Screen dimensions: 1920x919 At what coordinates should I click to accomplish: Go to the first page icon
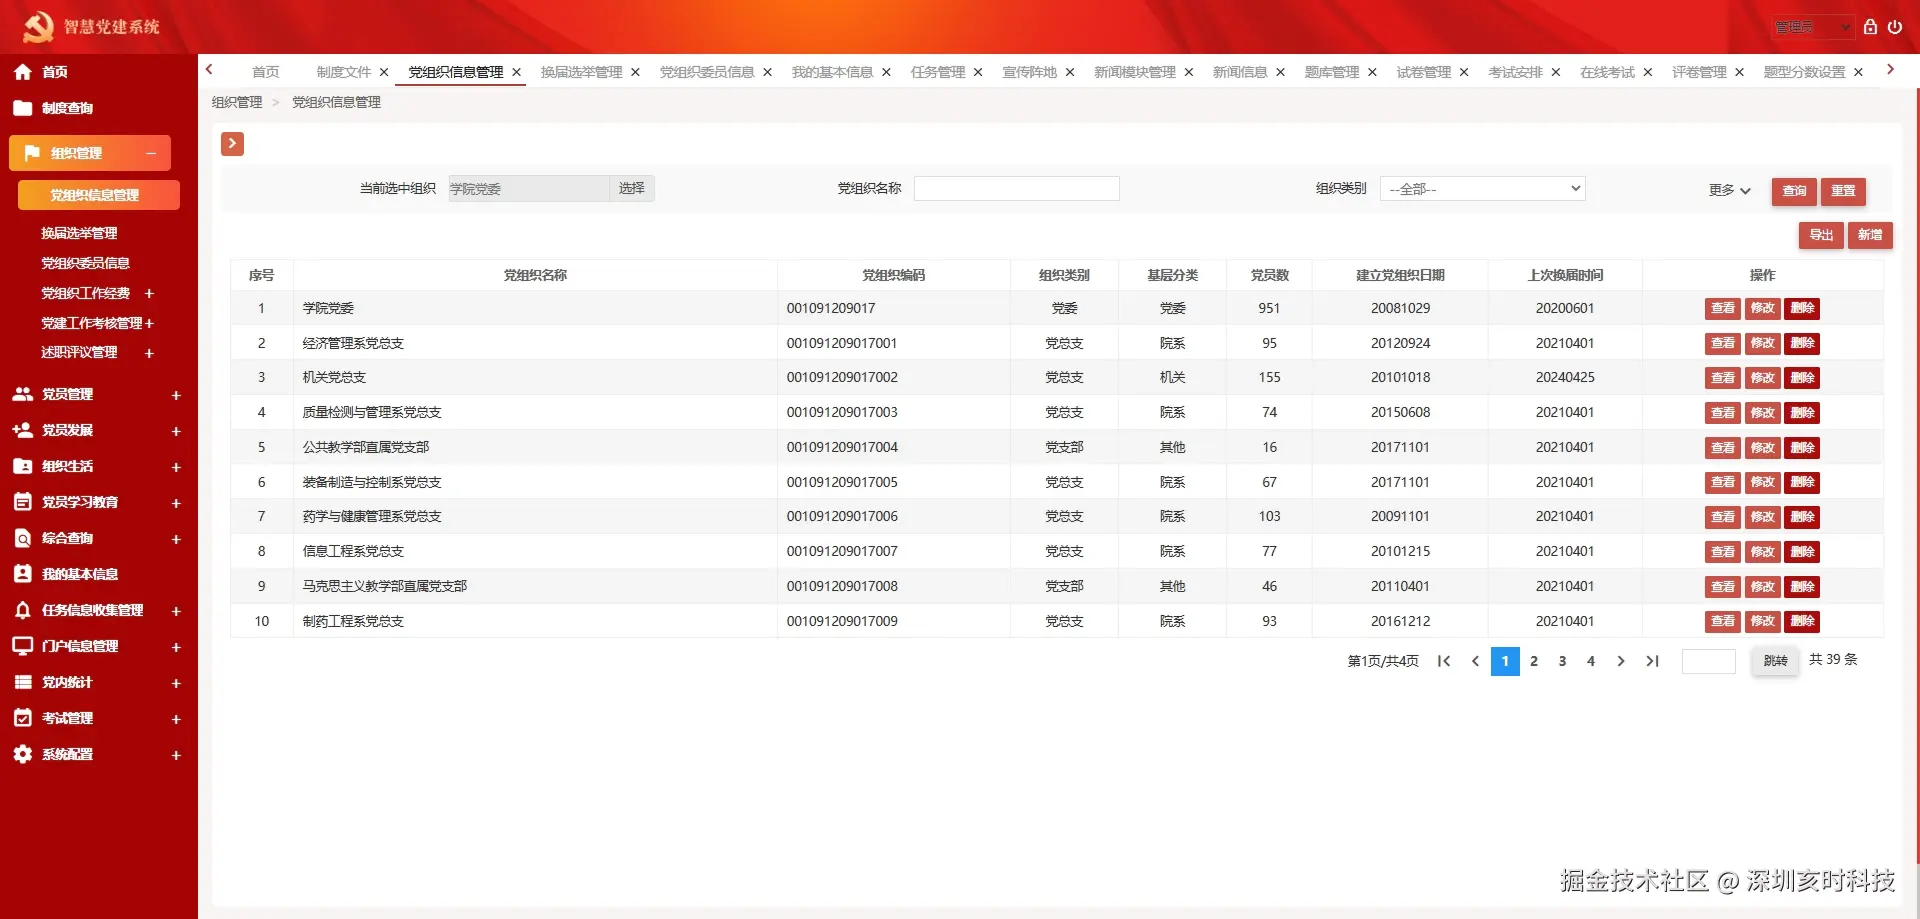pos(1444,661)
